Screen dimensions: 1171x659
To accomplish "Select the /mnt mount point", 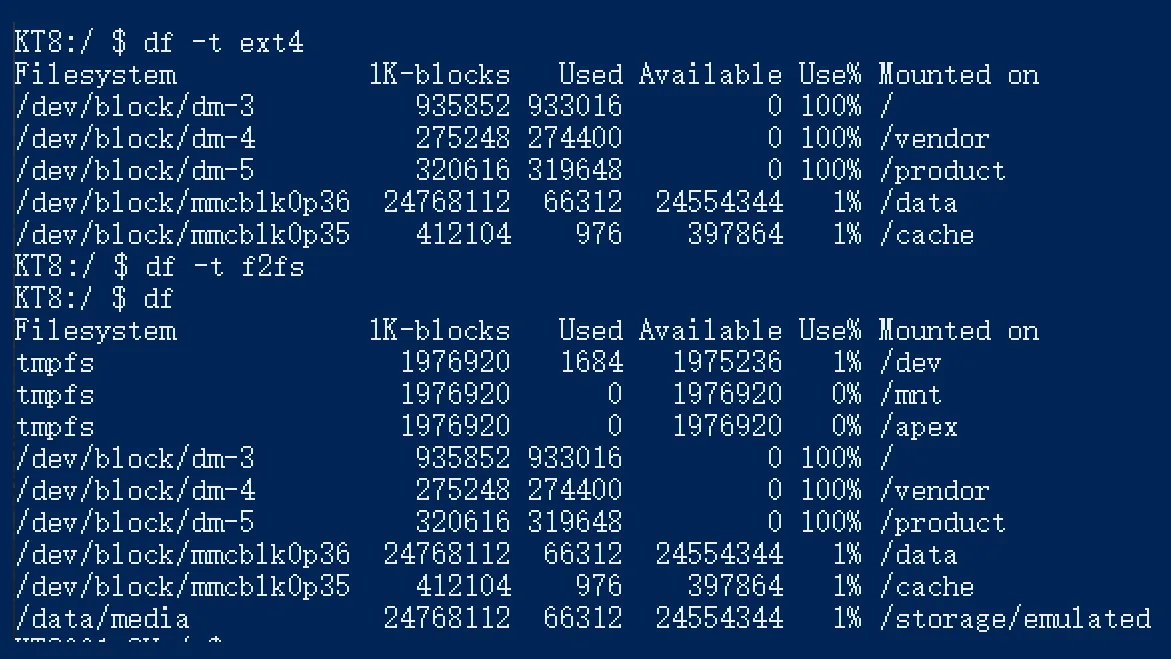I will click(x=910, y=395).
